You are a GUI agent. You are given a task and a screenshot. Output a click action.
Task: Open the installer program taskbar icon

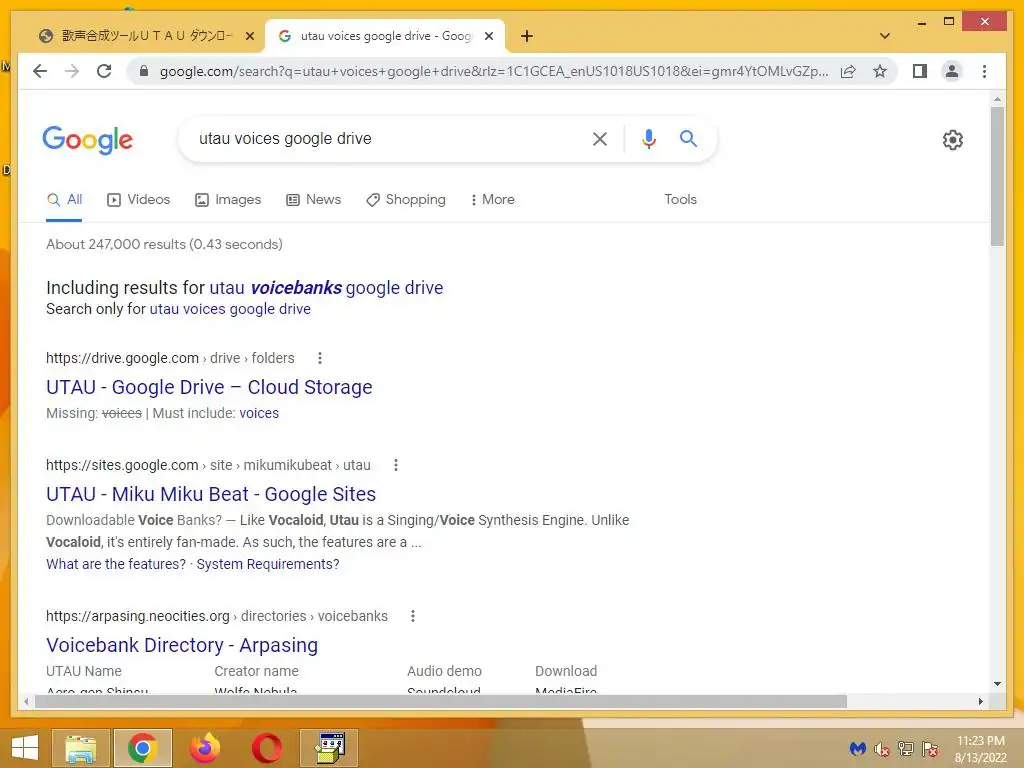pos(329,748)
